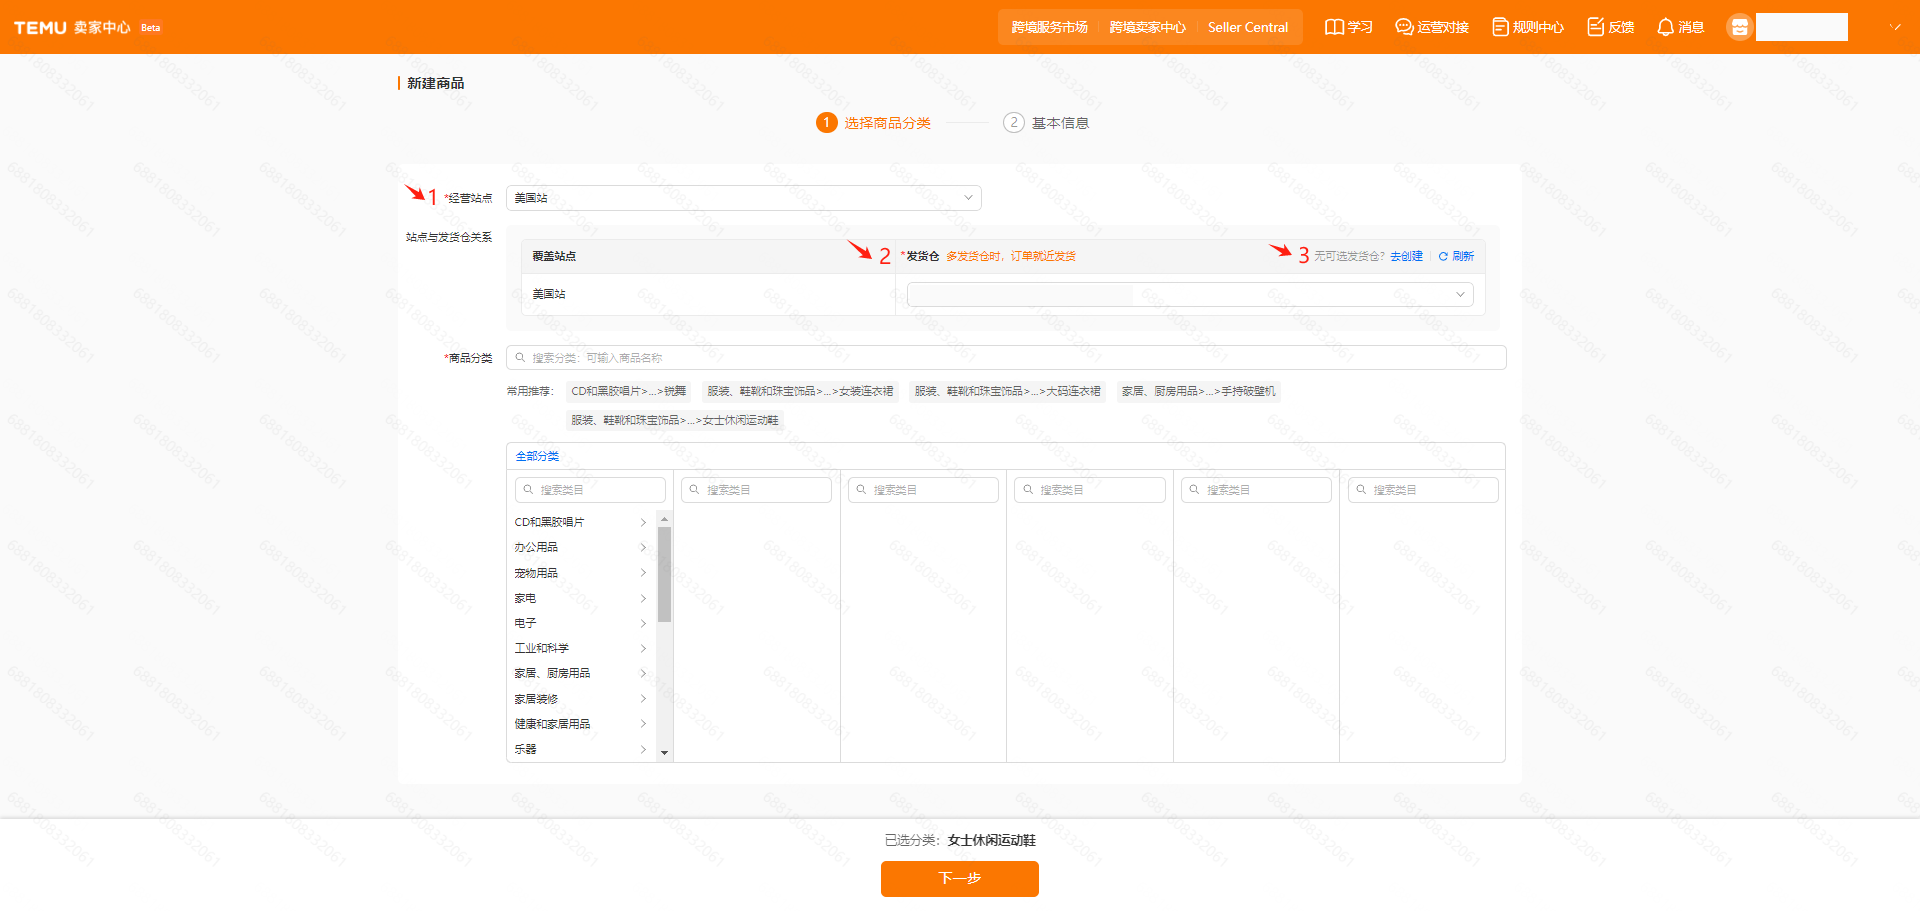
Task: Click the TEMU 卖家中心 logo
Action: click(72, 27)
